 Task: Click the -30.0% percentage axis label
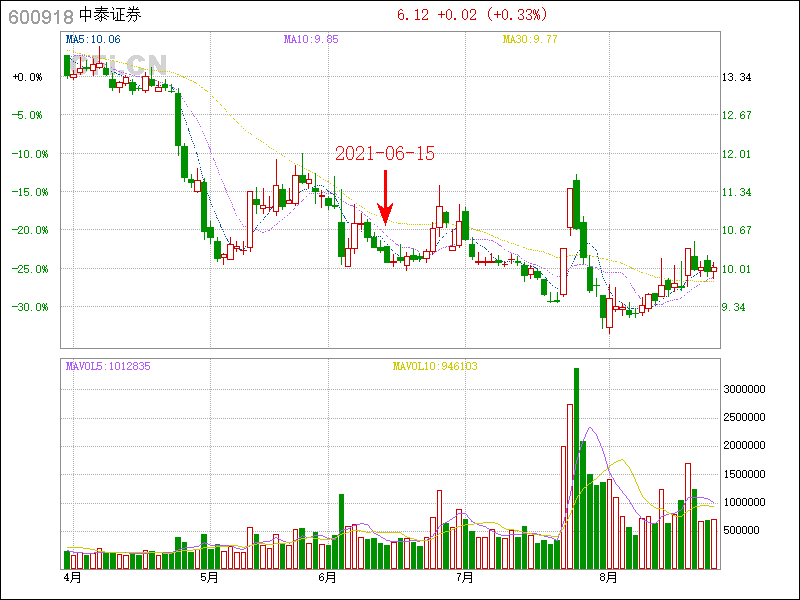28,307
